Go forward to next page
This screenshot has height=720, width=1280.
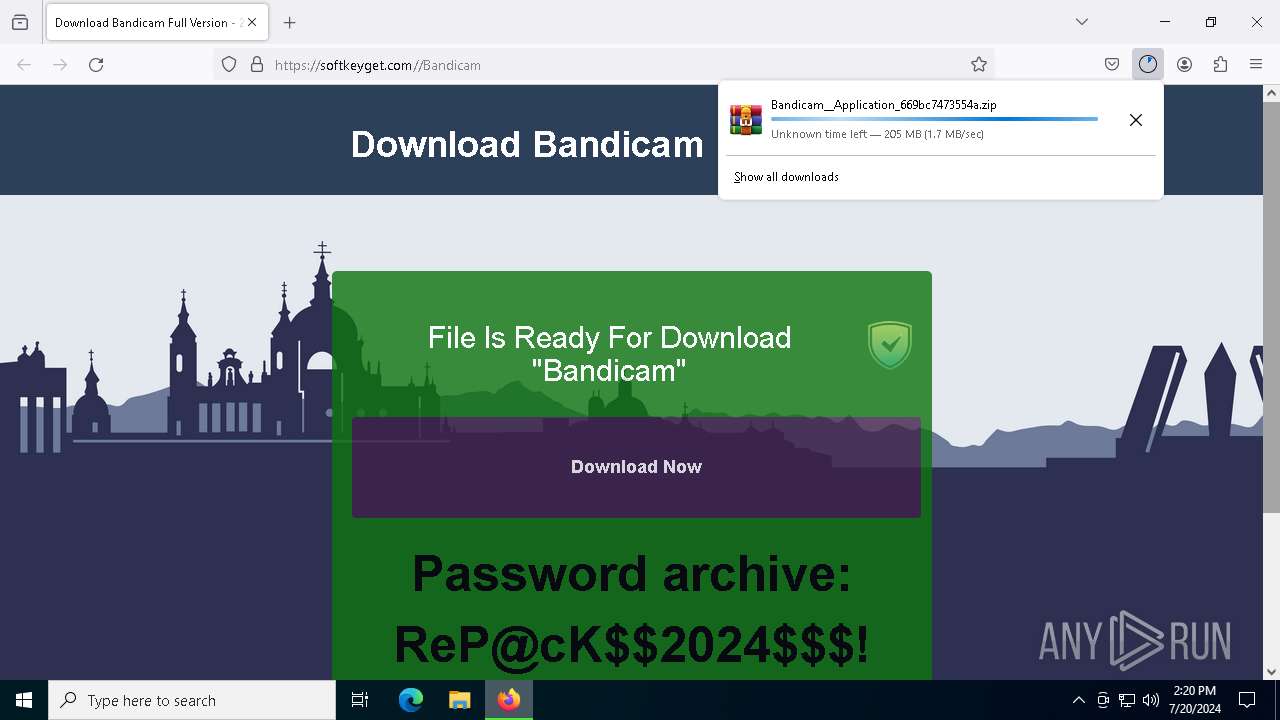click(x=60, y=64)
